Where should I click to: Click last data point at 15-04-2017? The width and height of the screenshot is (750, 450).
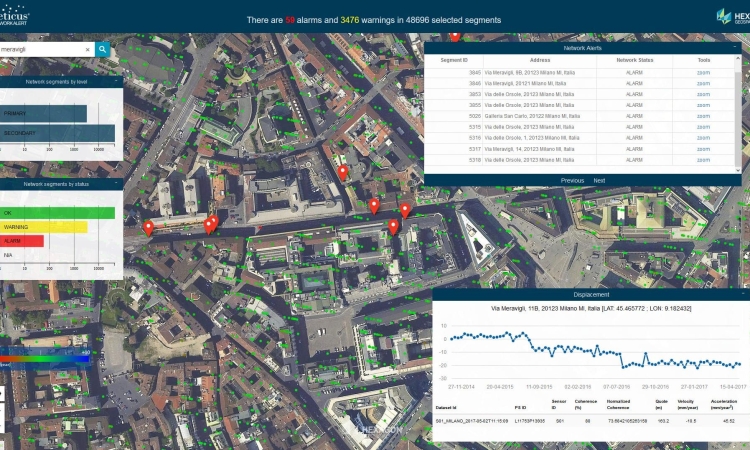739,364
